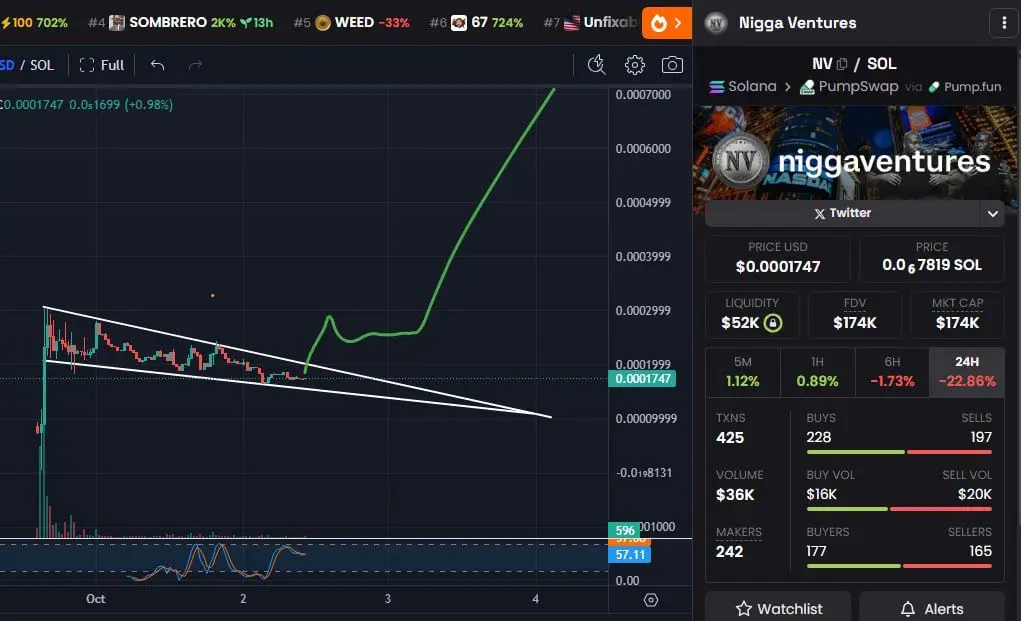The image size is (1021, 621).
Task: Click the current price label 0.0001747 on axis
Action: [642, 379]
